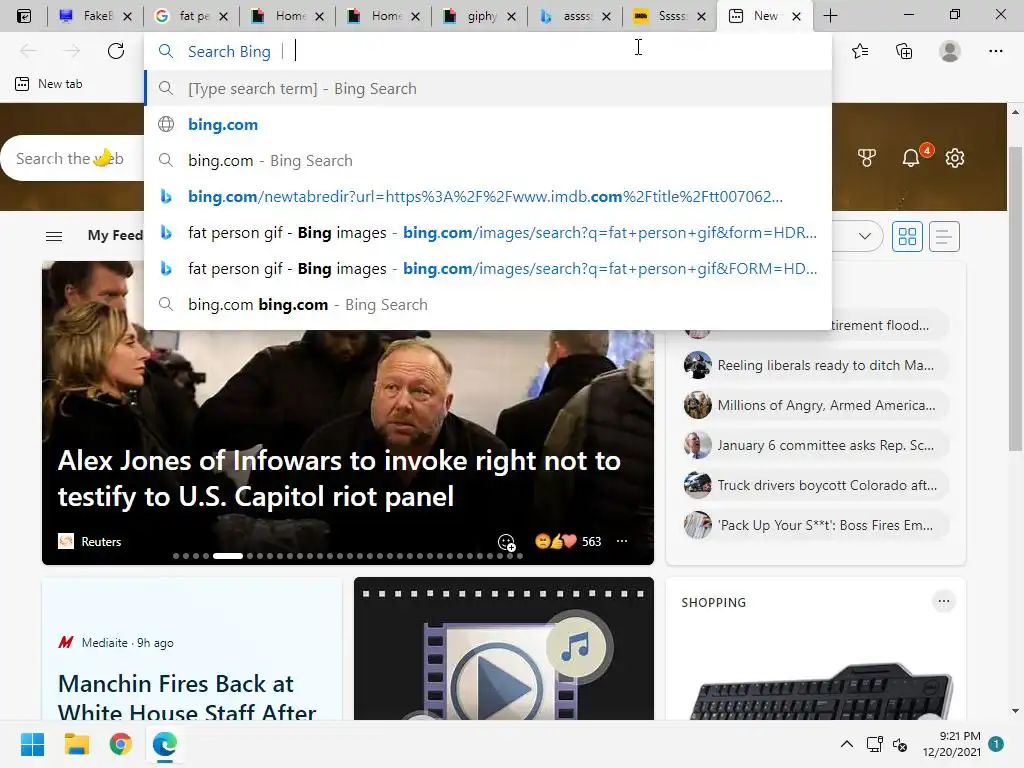Open the Favorites star icon
The width and height of the screenshot is (1024, 768).
click(x=860, y=51)
